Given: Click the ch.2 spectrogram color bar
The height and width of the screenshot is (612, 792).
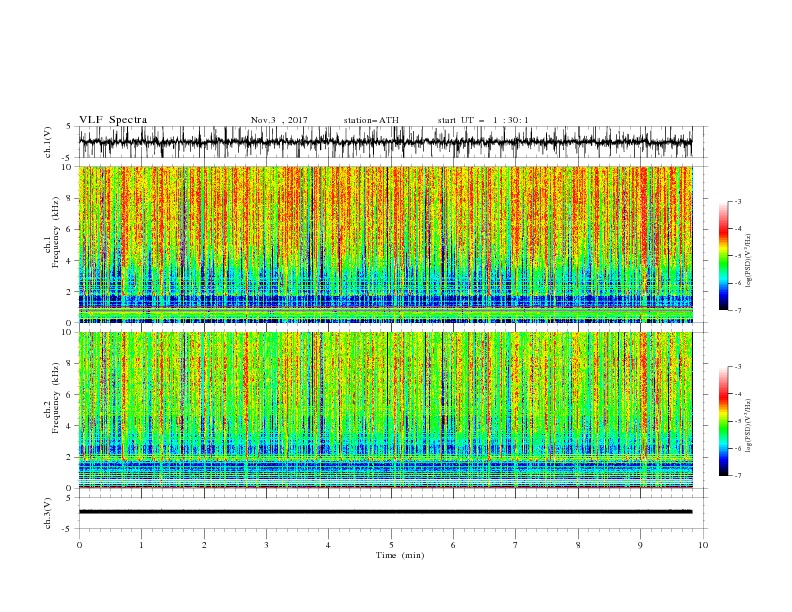Looking at the screenshot, I should click(x=723, y=421).
